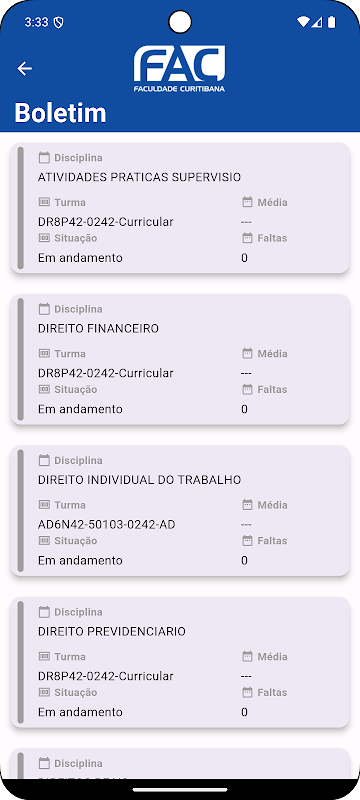Tap calendar icon beside Disciplina in Atividades Praticas card
Screen dimensions: 360x800
[x=44, y=158]
